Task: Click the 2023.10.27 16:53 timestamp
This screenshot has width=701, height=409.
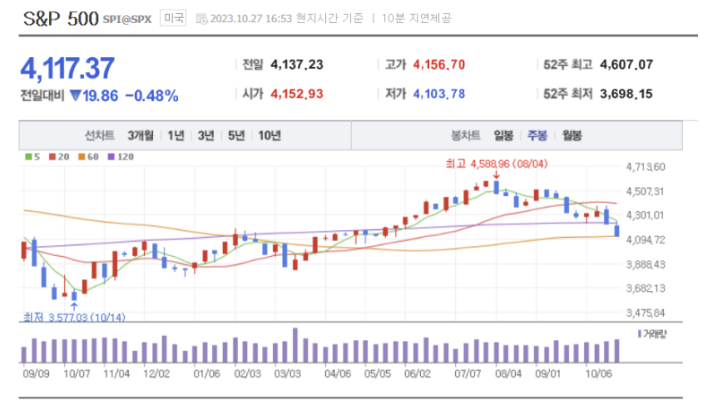Action: click(x=251, y=18)
